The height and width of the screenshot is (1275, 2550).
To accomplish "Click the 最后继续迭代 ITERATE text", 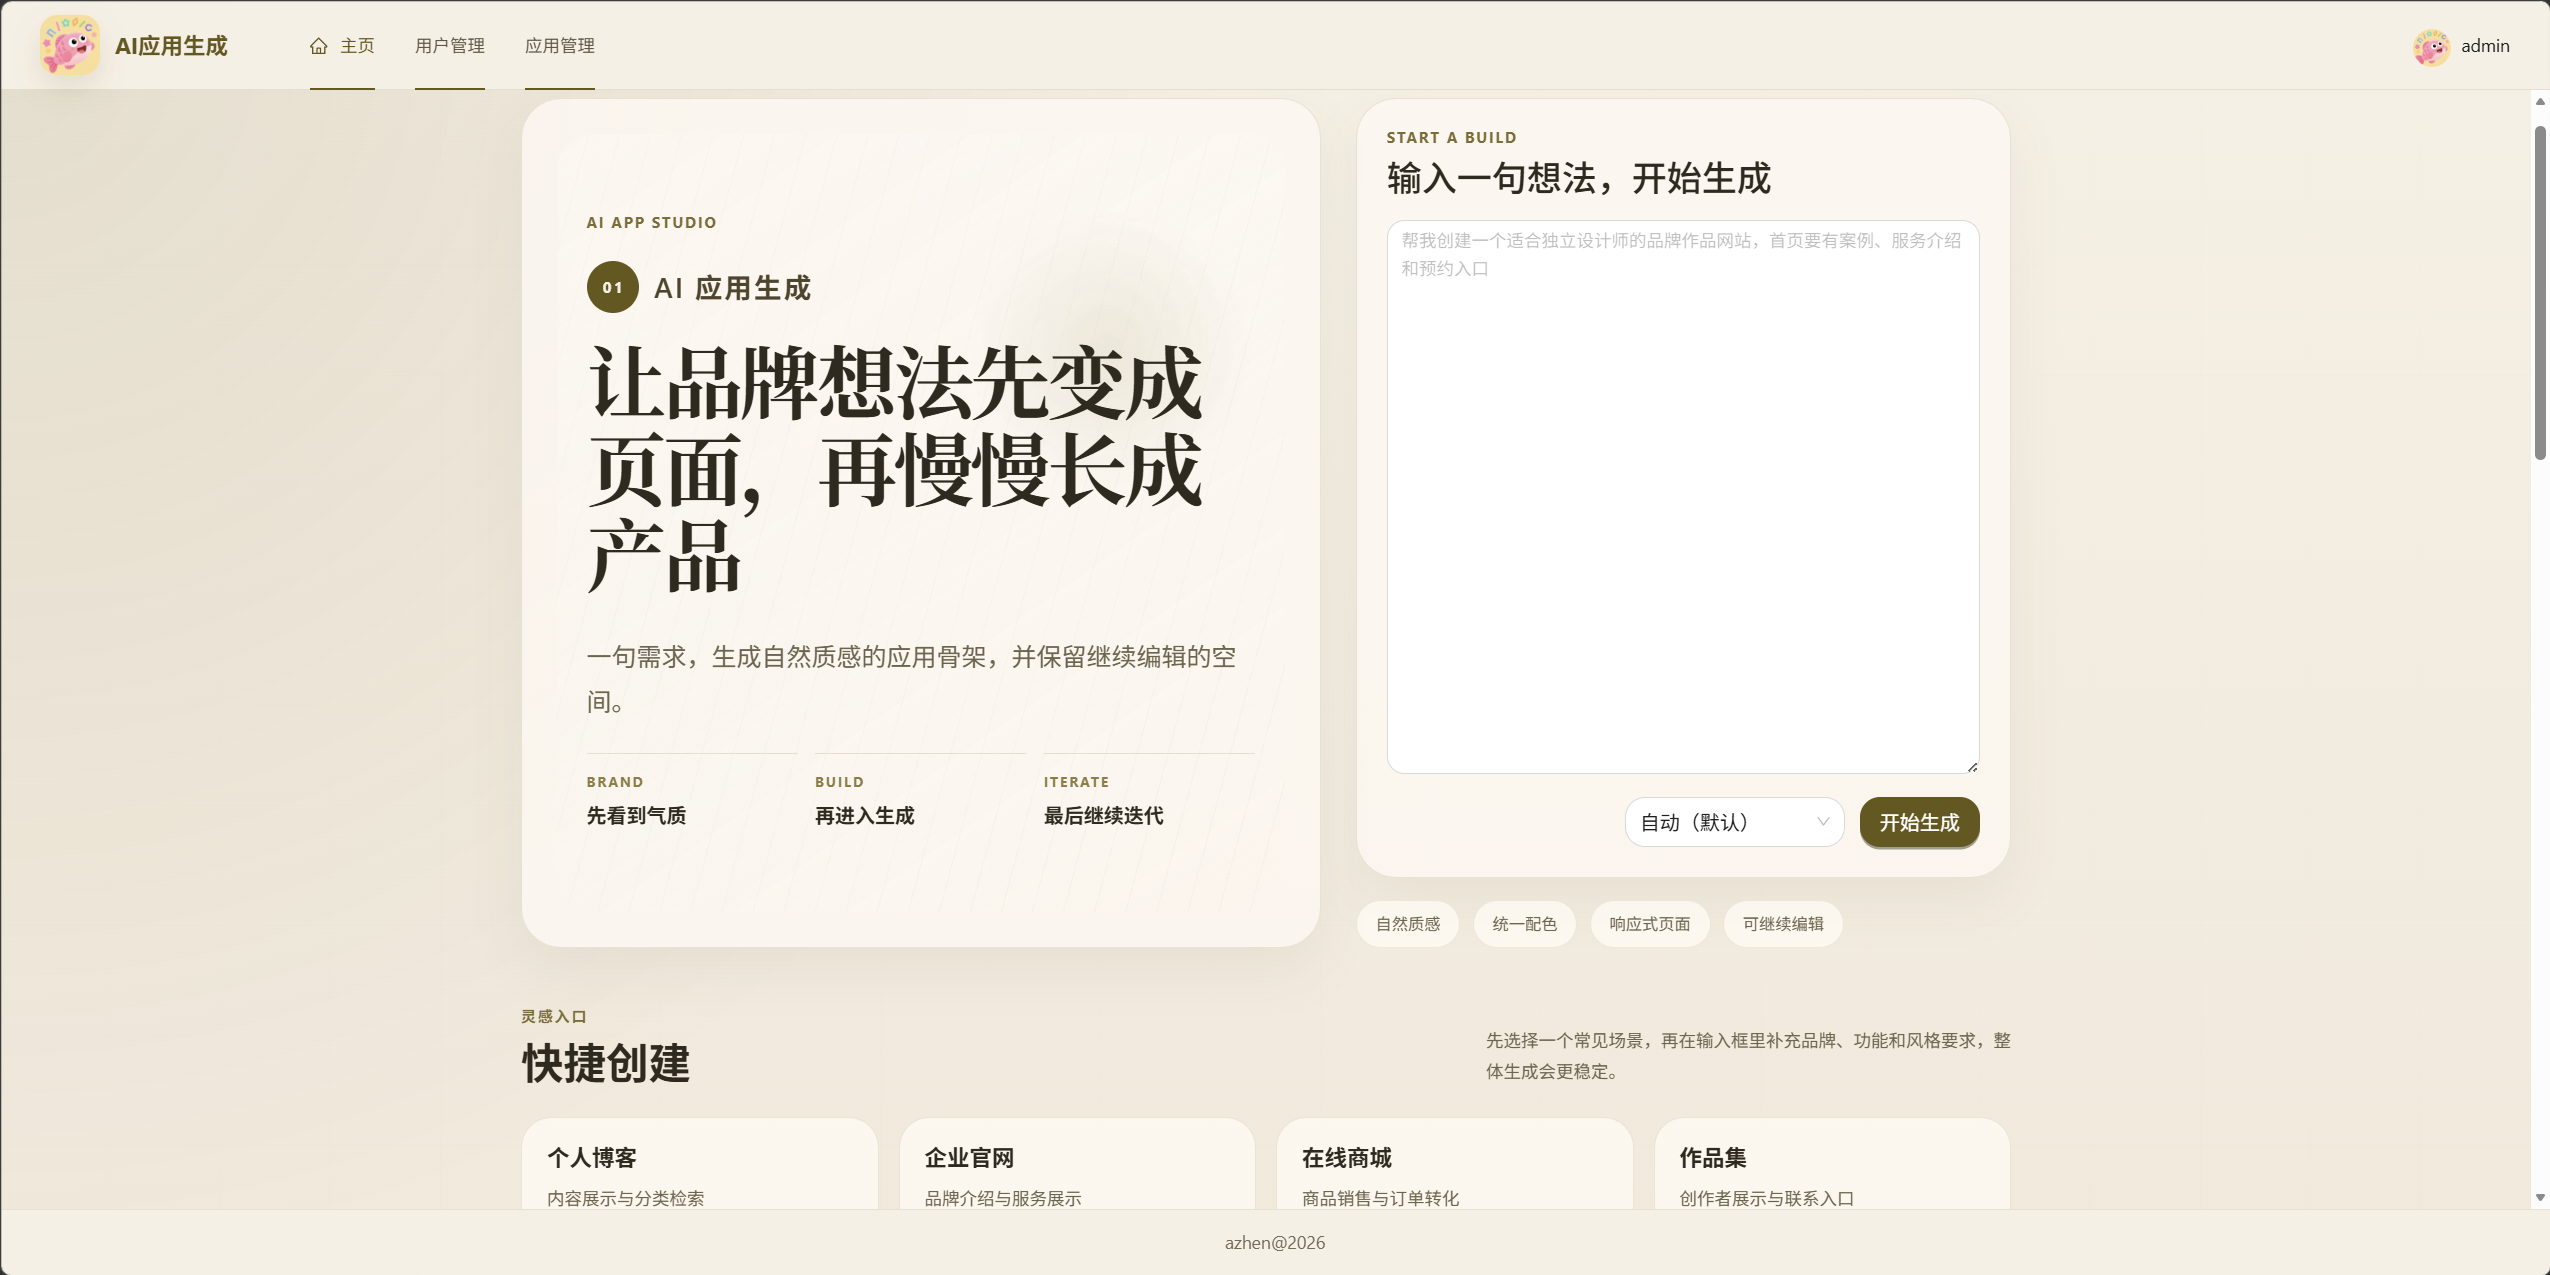I will point(1104,816).
